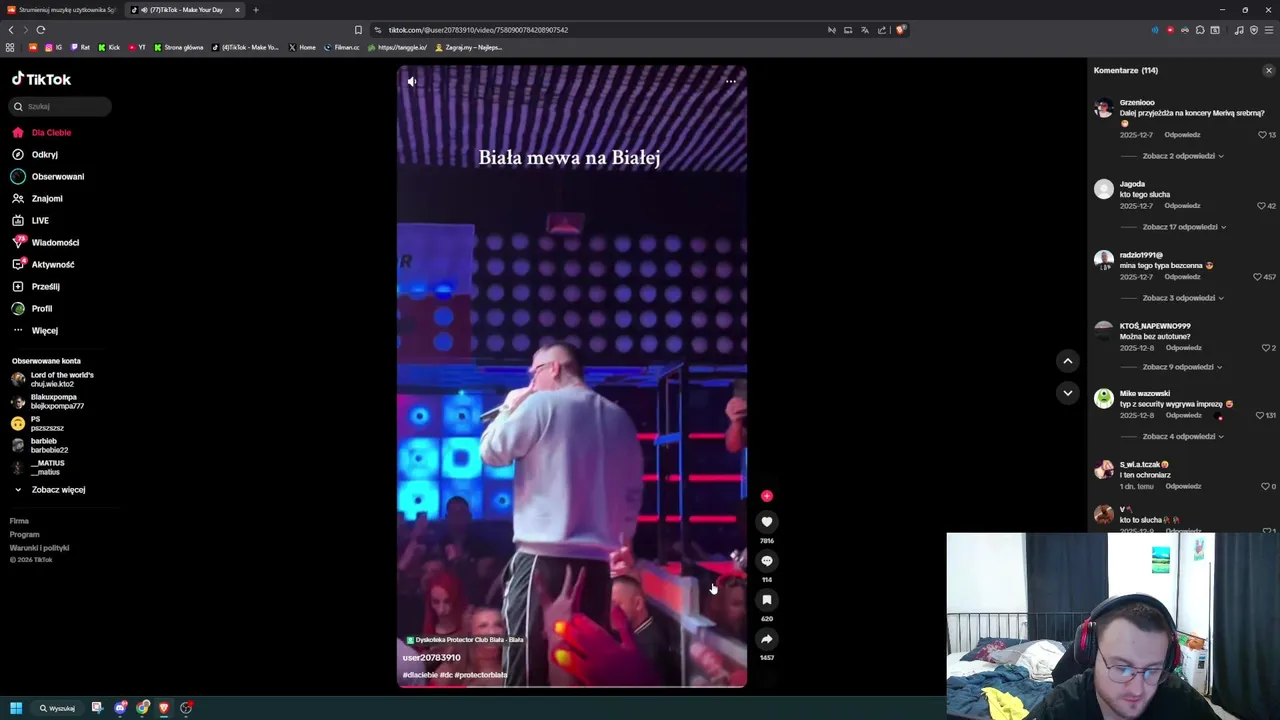Like KTOŚ_NAPEWNO999's comment
Viewport: 1280px width, 720px height.
pos(1265,348)
